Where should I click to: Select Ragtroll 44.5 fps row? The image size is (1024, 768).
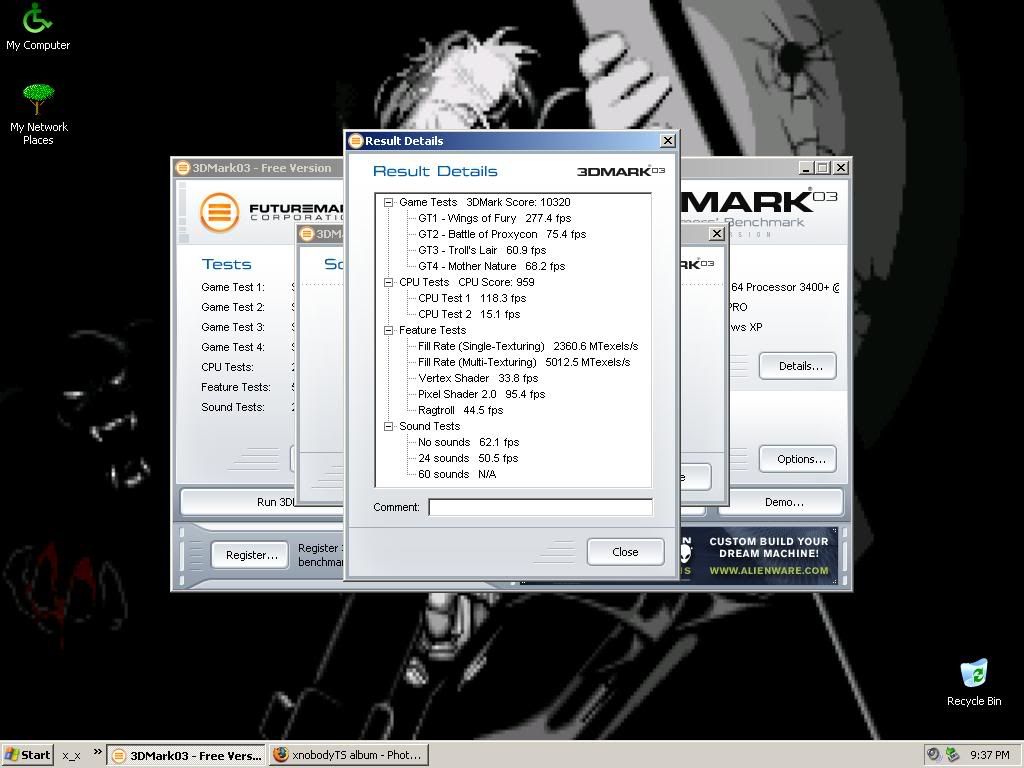[x=460, y=410]
